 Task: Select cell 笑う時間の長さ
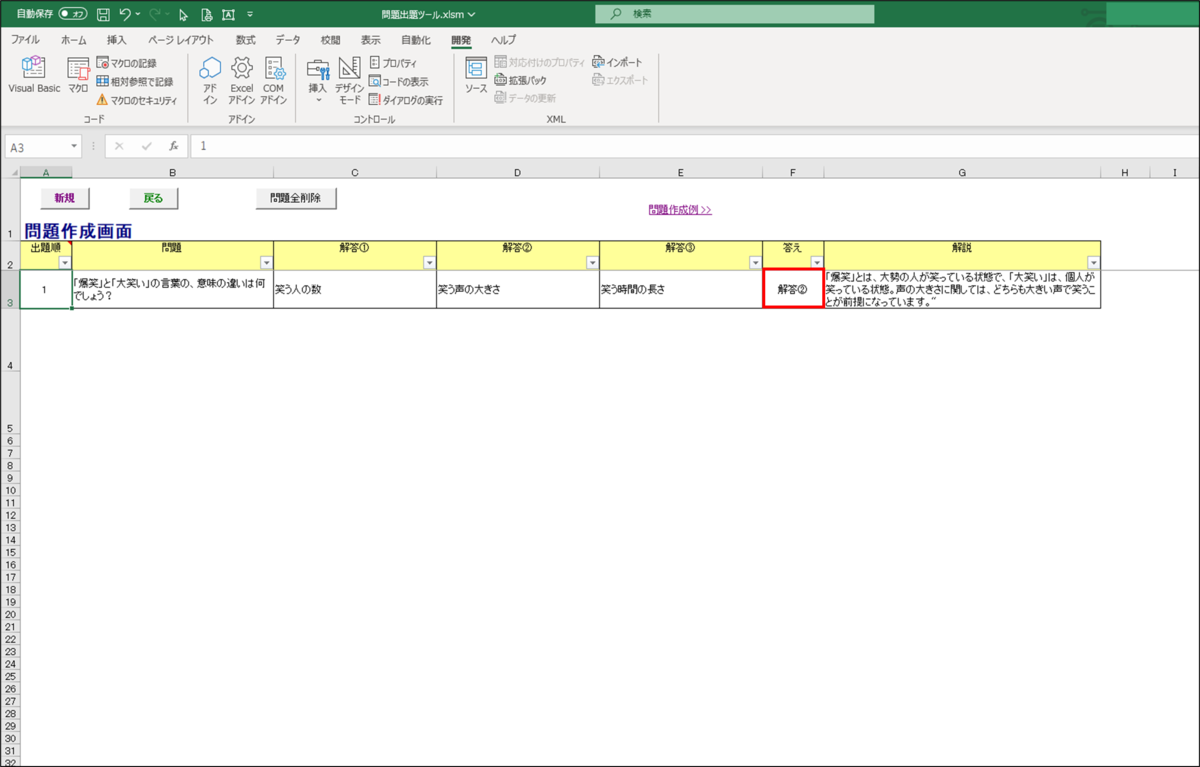click(681, 289)
